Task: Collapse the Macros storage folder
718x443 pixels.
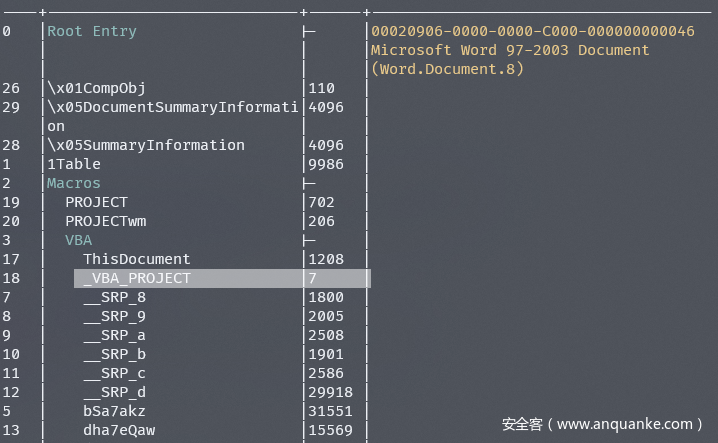Action: coord(74,183)
